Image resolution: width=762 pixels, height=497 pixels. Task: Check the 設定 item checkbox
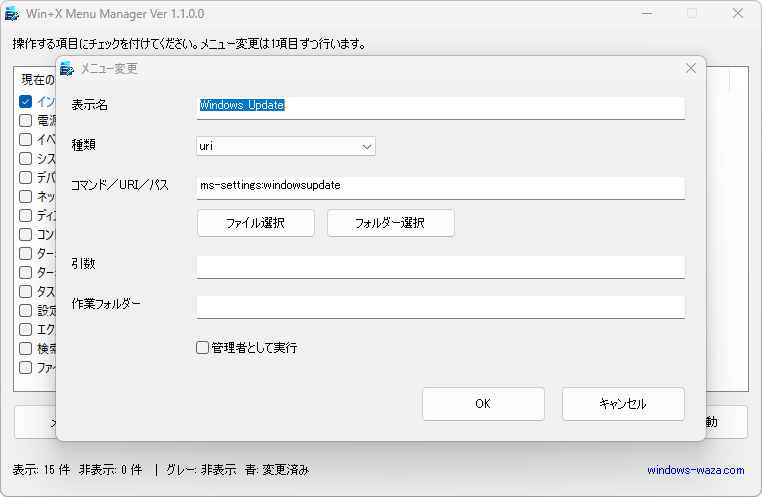pos(25,310)
